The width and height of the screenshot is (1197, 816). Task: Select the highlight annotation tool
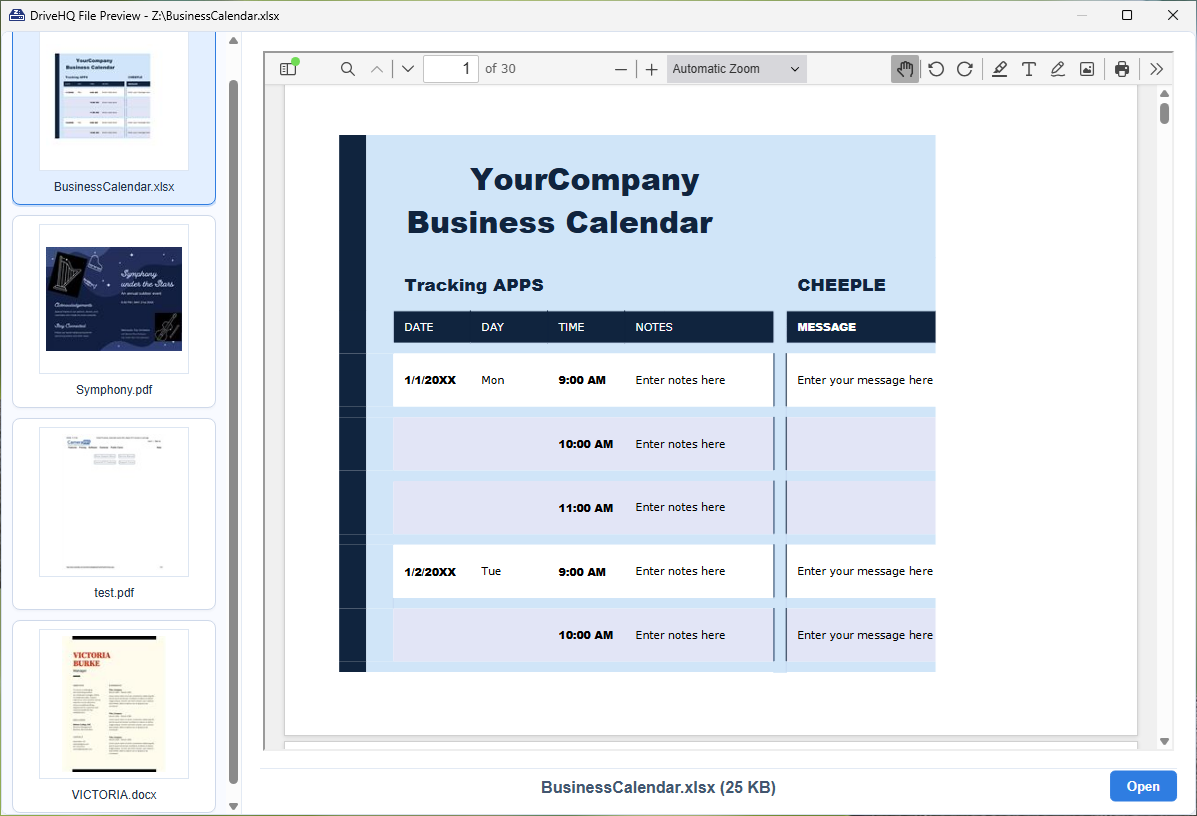tap(999, 69)
